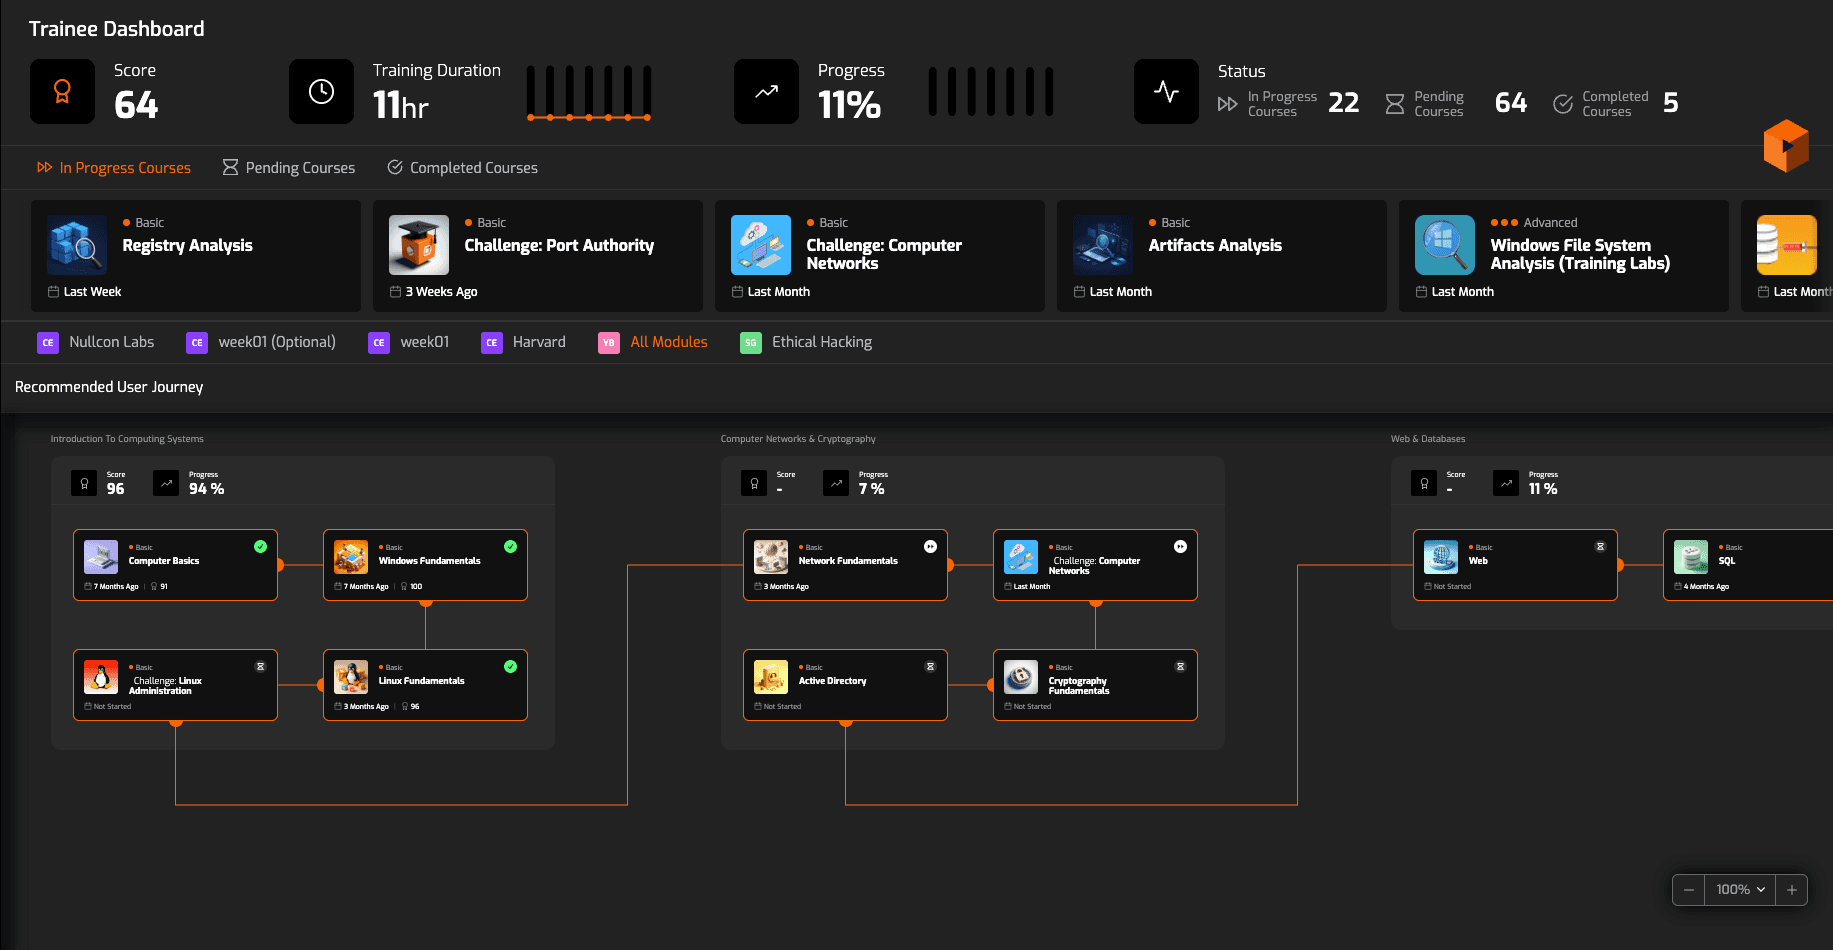Click the Progress bar indicator
The image size is (1833, 950).
pos(991,92)
